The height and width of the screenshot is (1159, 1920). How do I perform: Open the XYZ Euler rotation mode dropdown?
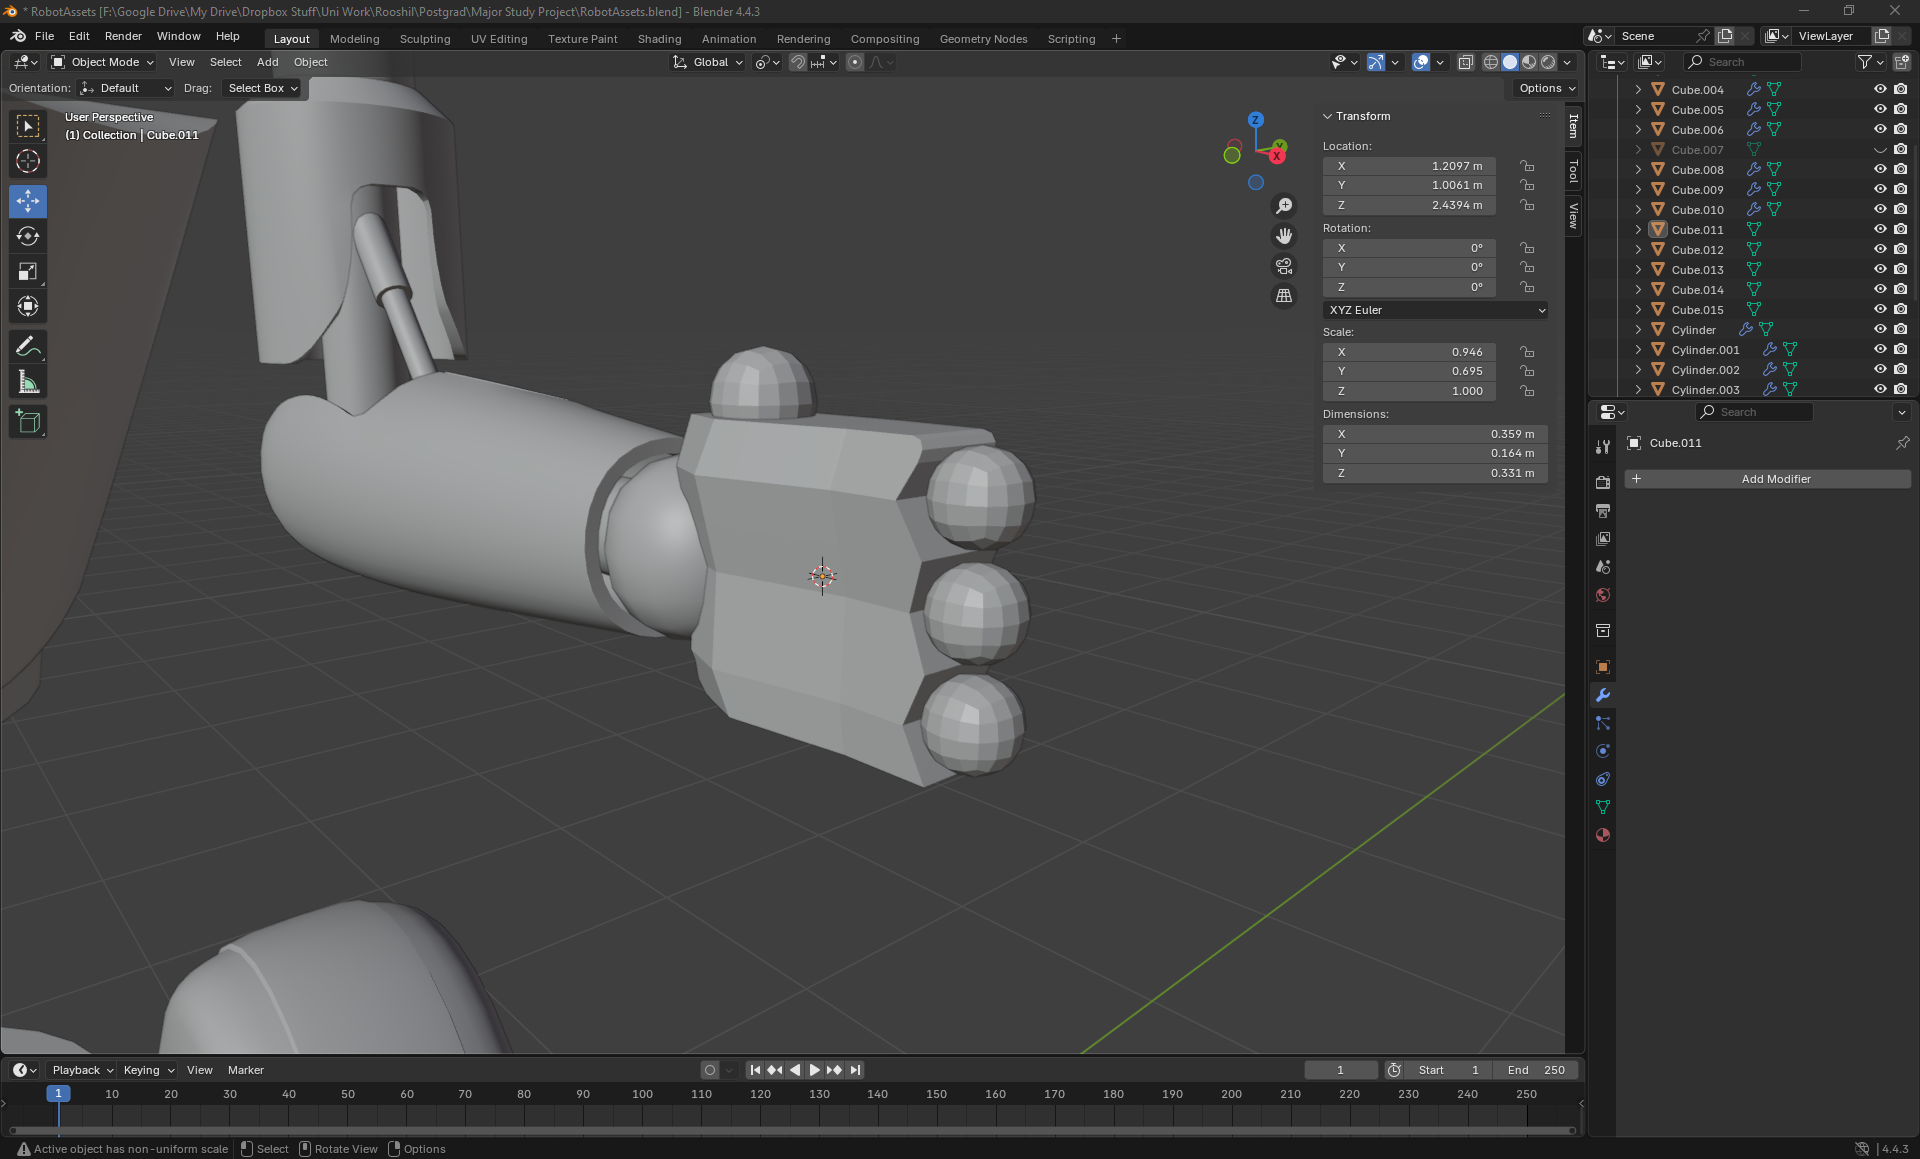coord(1435,310)
